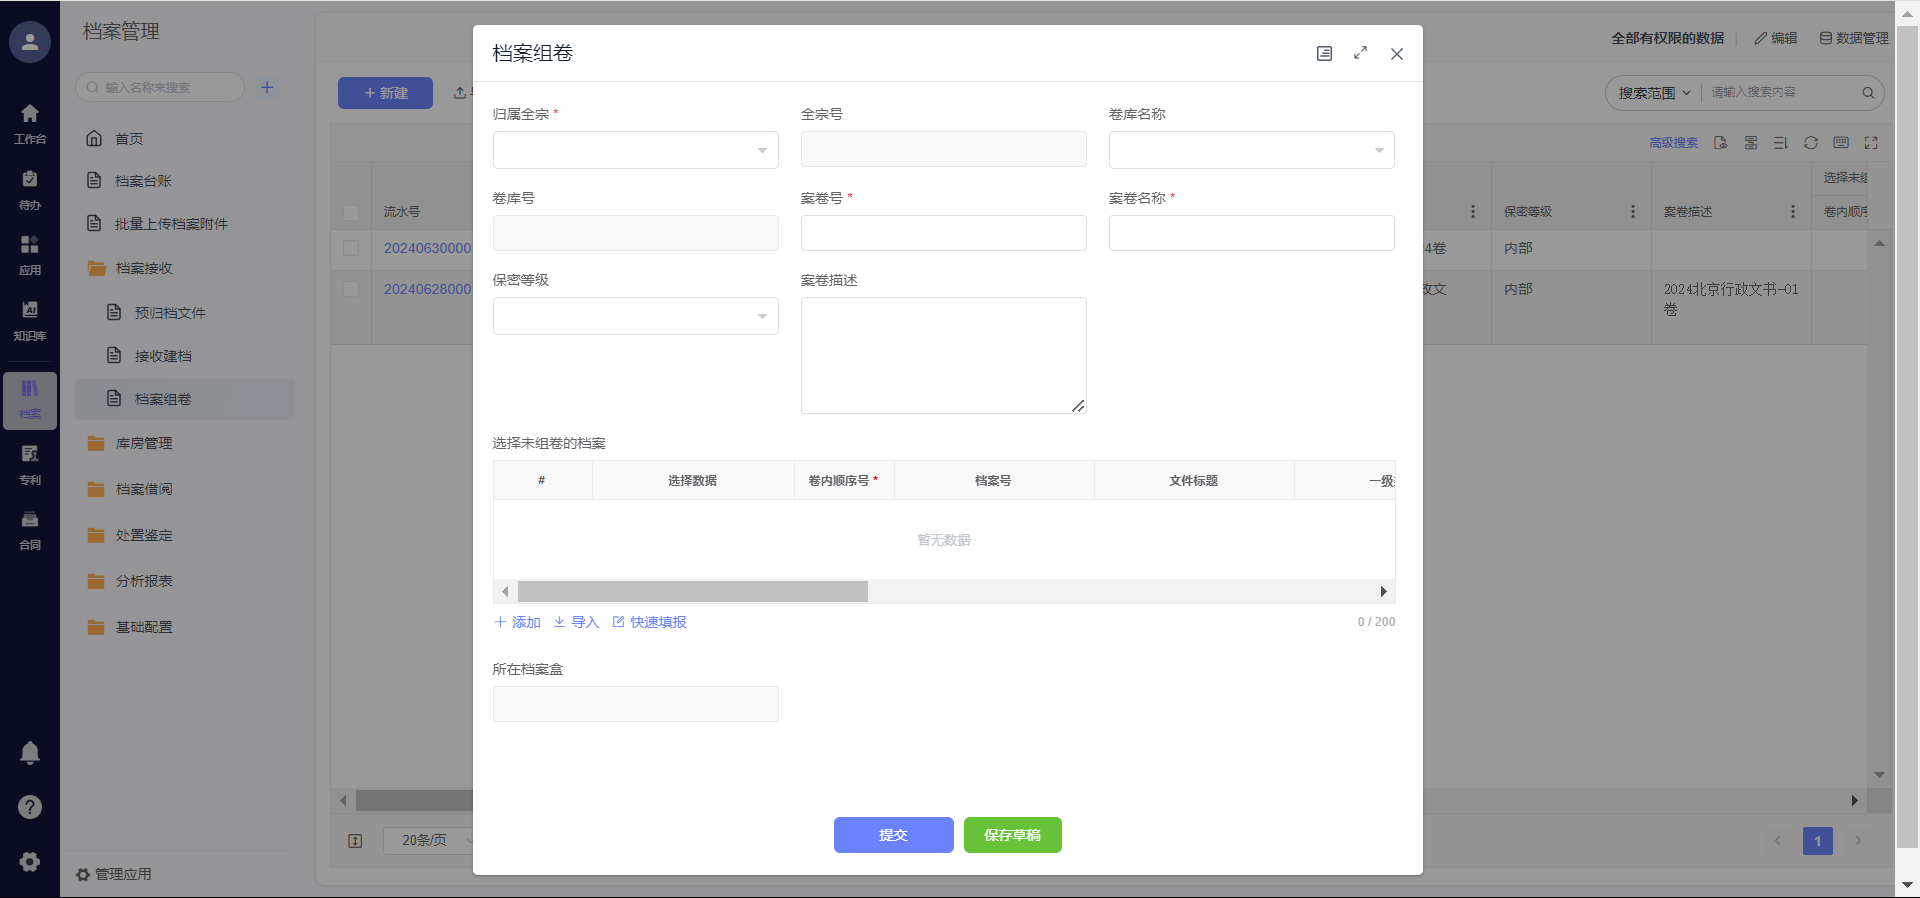Open the 工作台 home icon in sidebar
This screenshot has width=1920, height=898.
30,123
